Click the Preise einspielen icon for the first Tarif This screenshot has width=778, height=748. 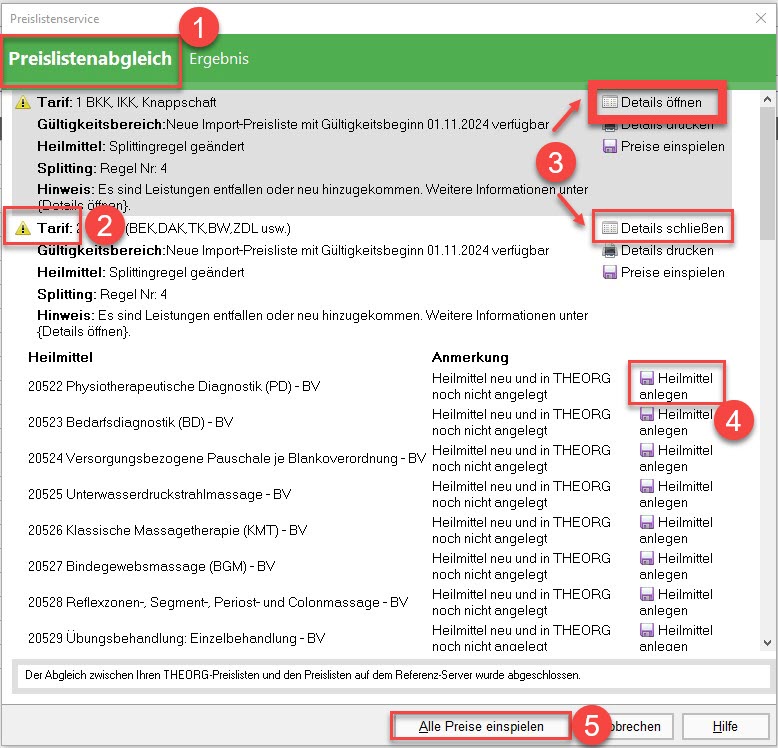point(609,147)
